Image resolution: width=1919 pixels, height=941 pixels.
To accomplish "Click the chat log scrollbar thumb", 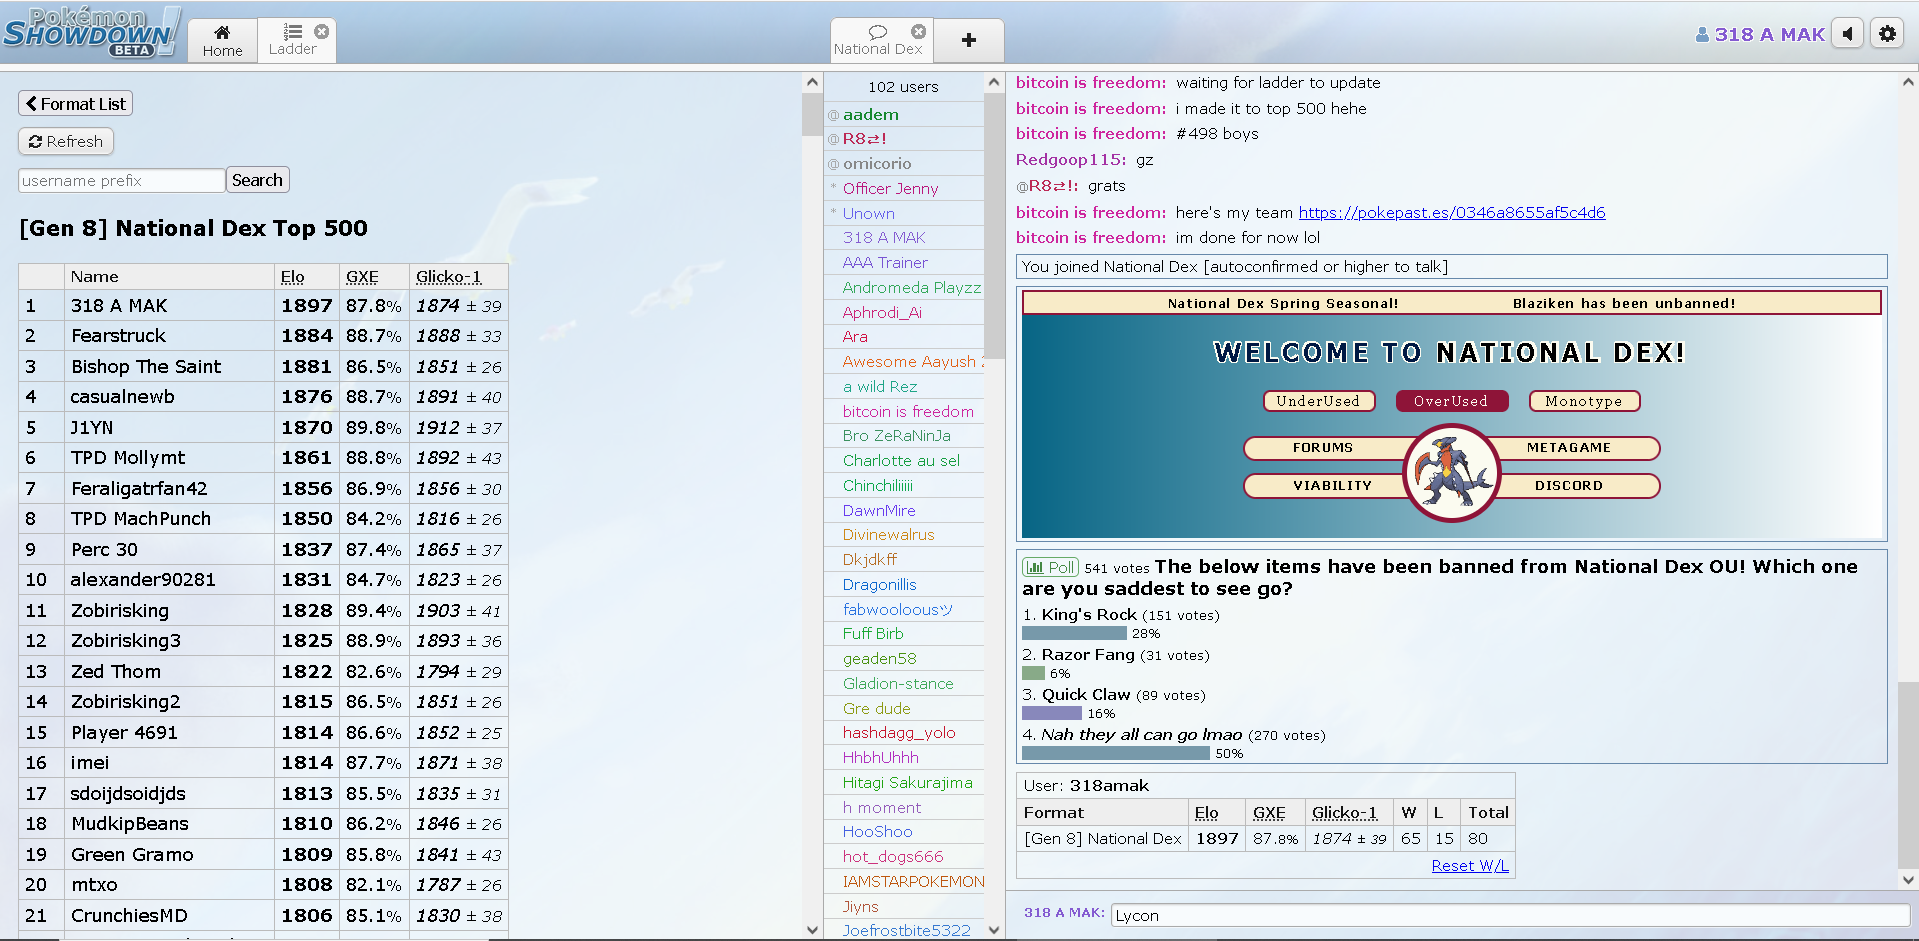I will tap(1908, 775).
